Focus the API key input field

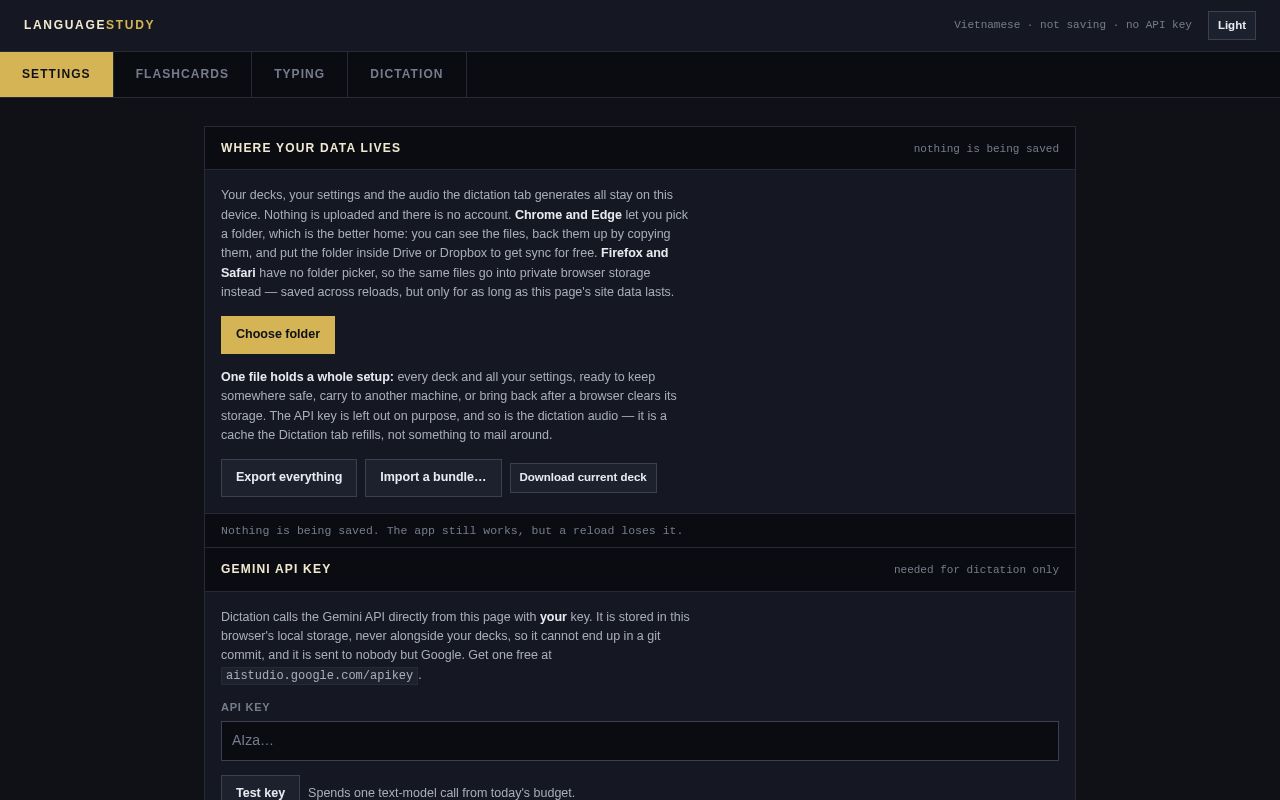[x=640, y=741]
